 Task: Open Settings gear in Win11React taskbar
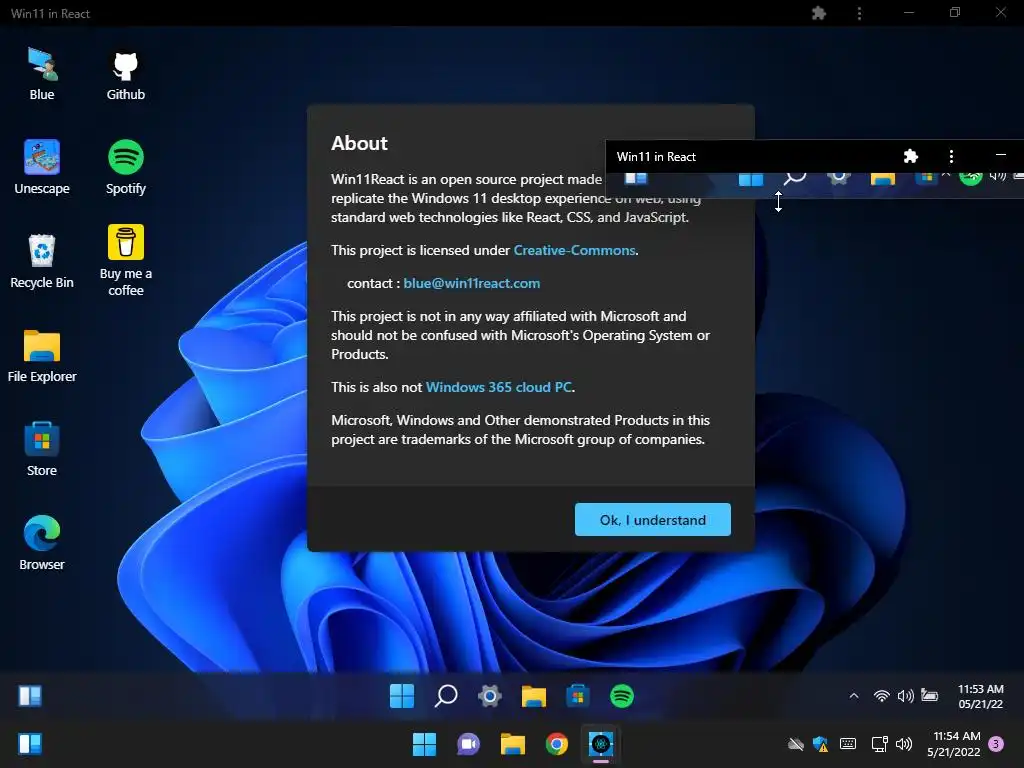[x=490, y=696]
